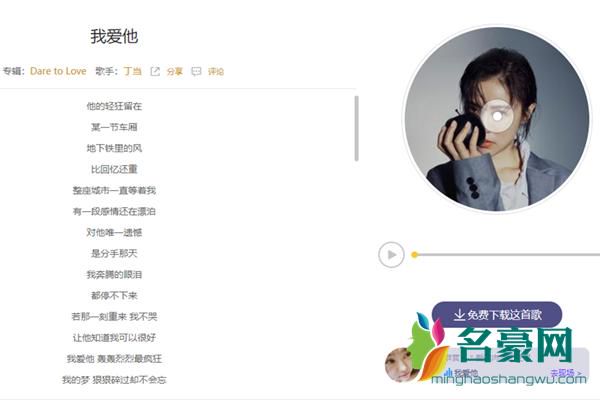Click the small round avatar thumbnail
Image resolution: width=600 pixels, height=400 pixels.
pos(399,365)
